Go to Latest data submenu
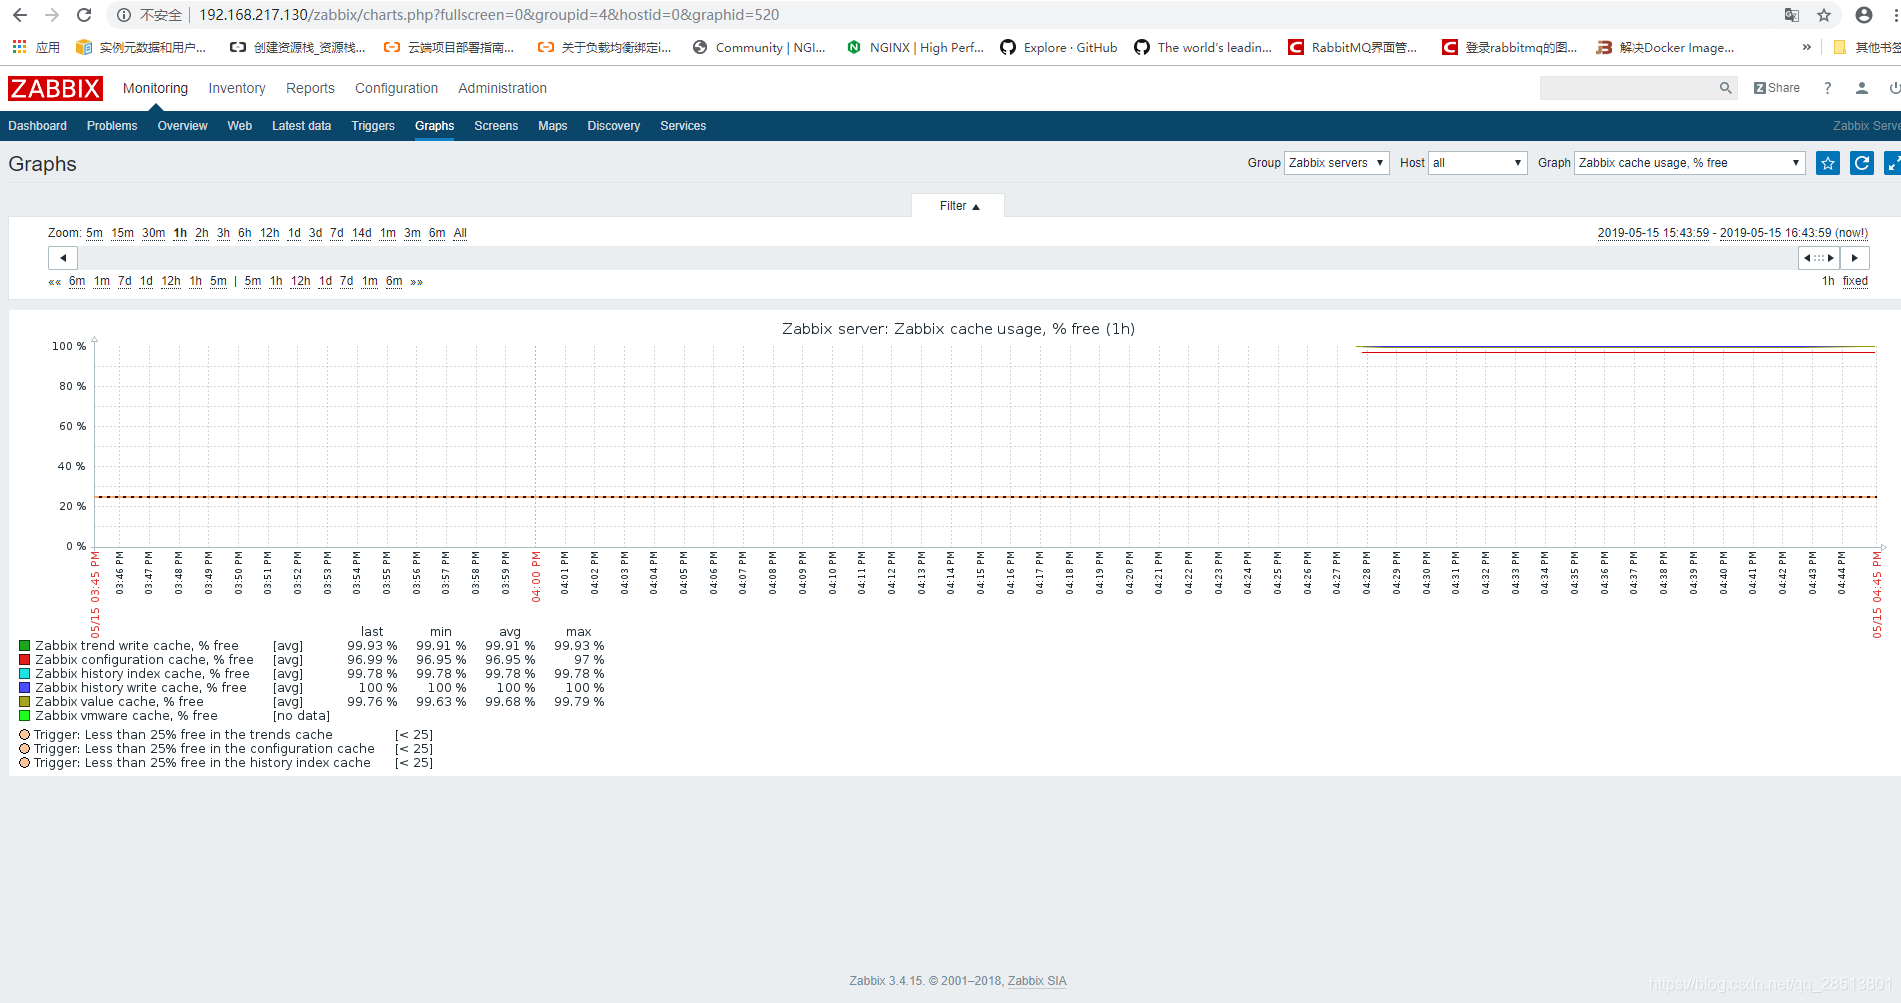 click(x=301, y=126)
